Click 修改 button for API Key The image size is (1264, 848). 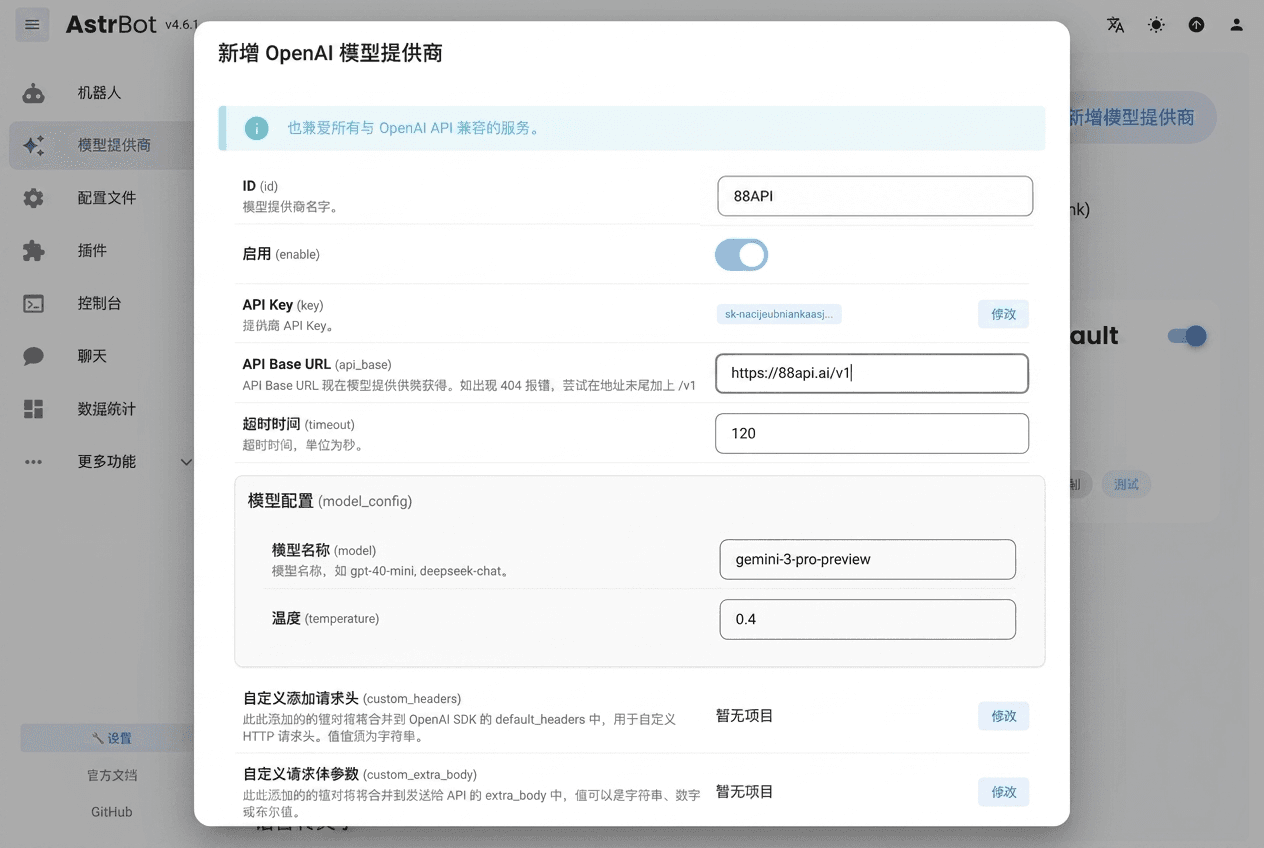1003,314
